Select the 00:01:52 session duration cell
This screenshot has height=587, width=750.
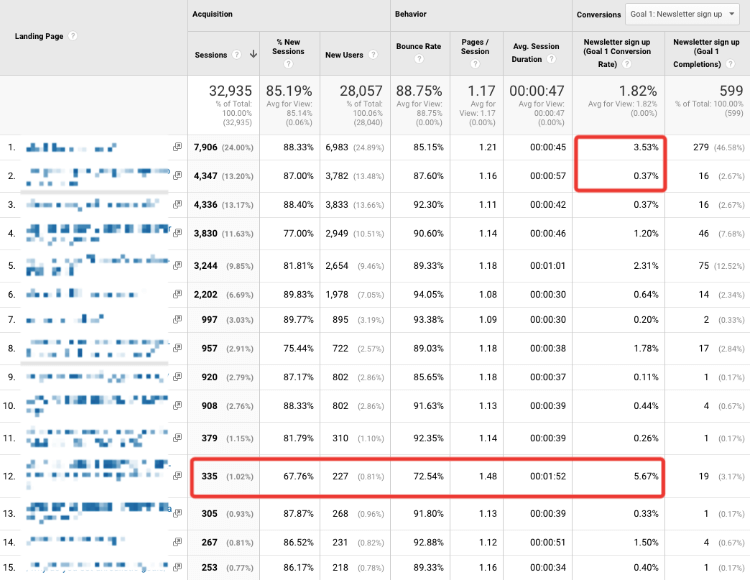[548, 476]
